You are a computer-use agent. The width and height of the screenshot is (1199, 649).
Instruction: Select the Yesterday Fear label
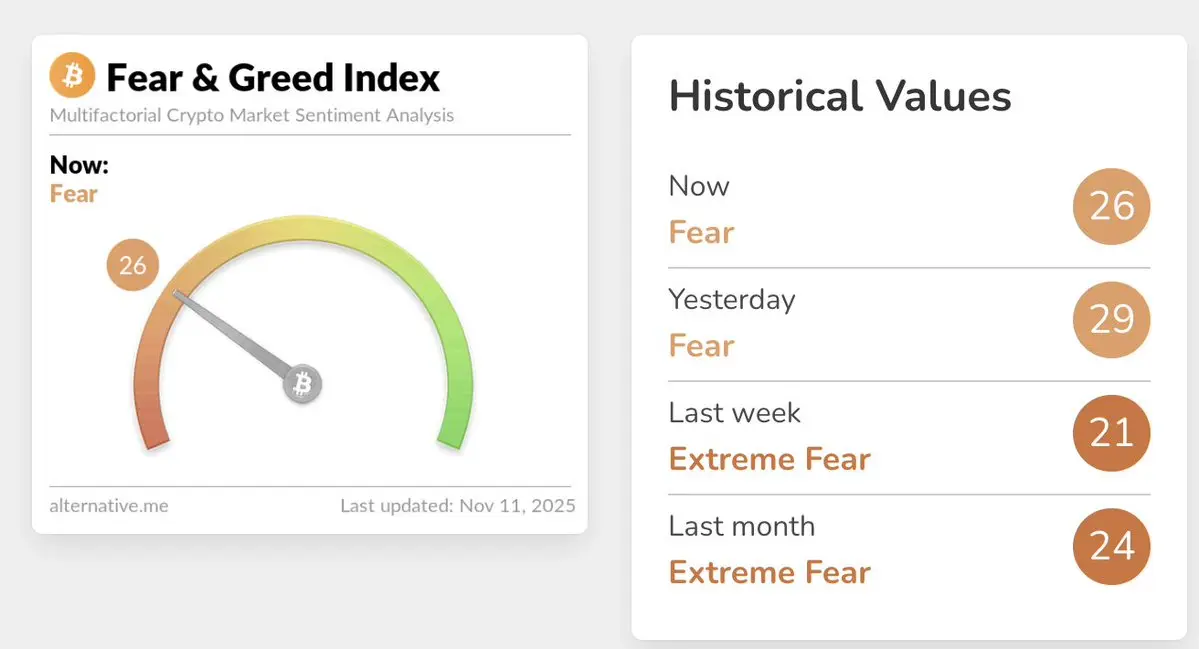click(x=701, y=346)
